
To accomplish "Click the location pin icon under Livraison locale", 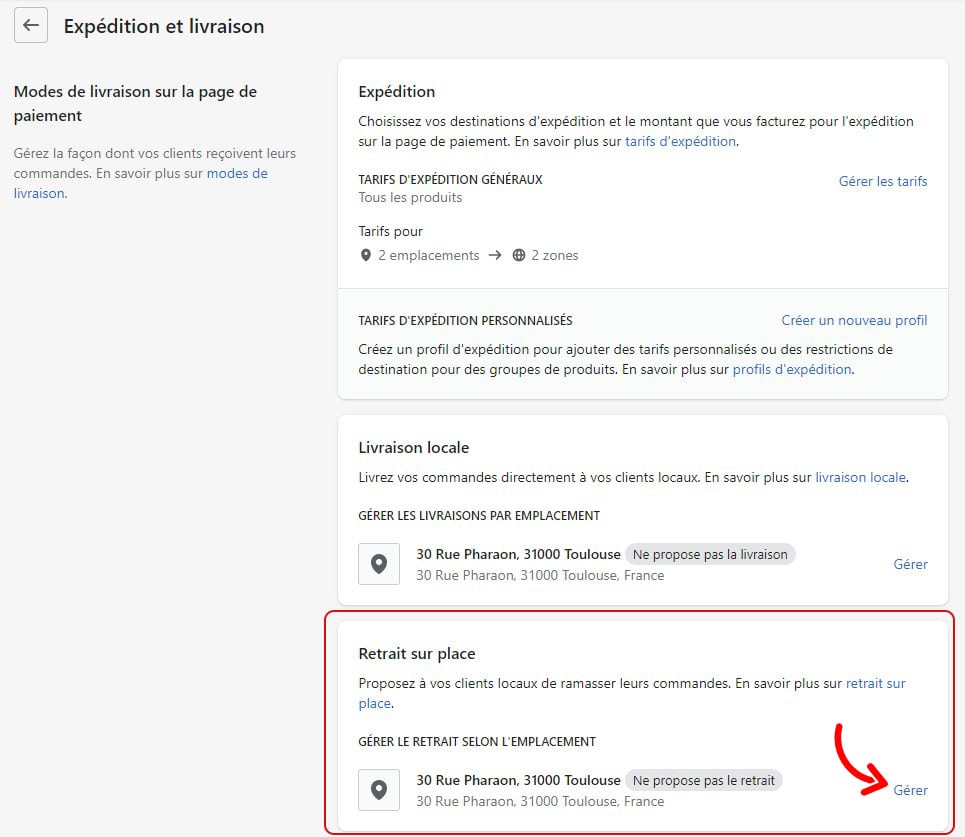I will pos(379,564).
